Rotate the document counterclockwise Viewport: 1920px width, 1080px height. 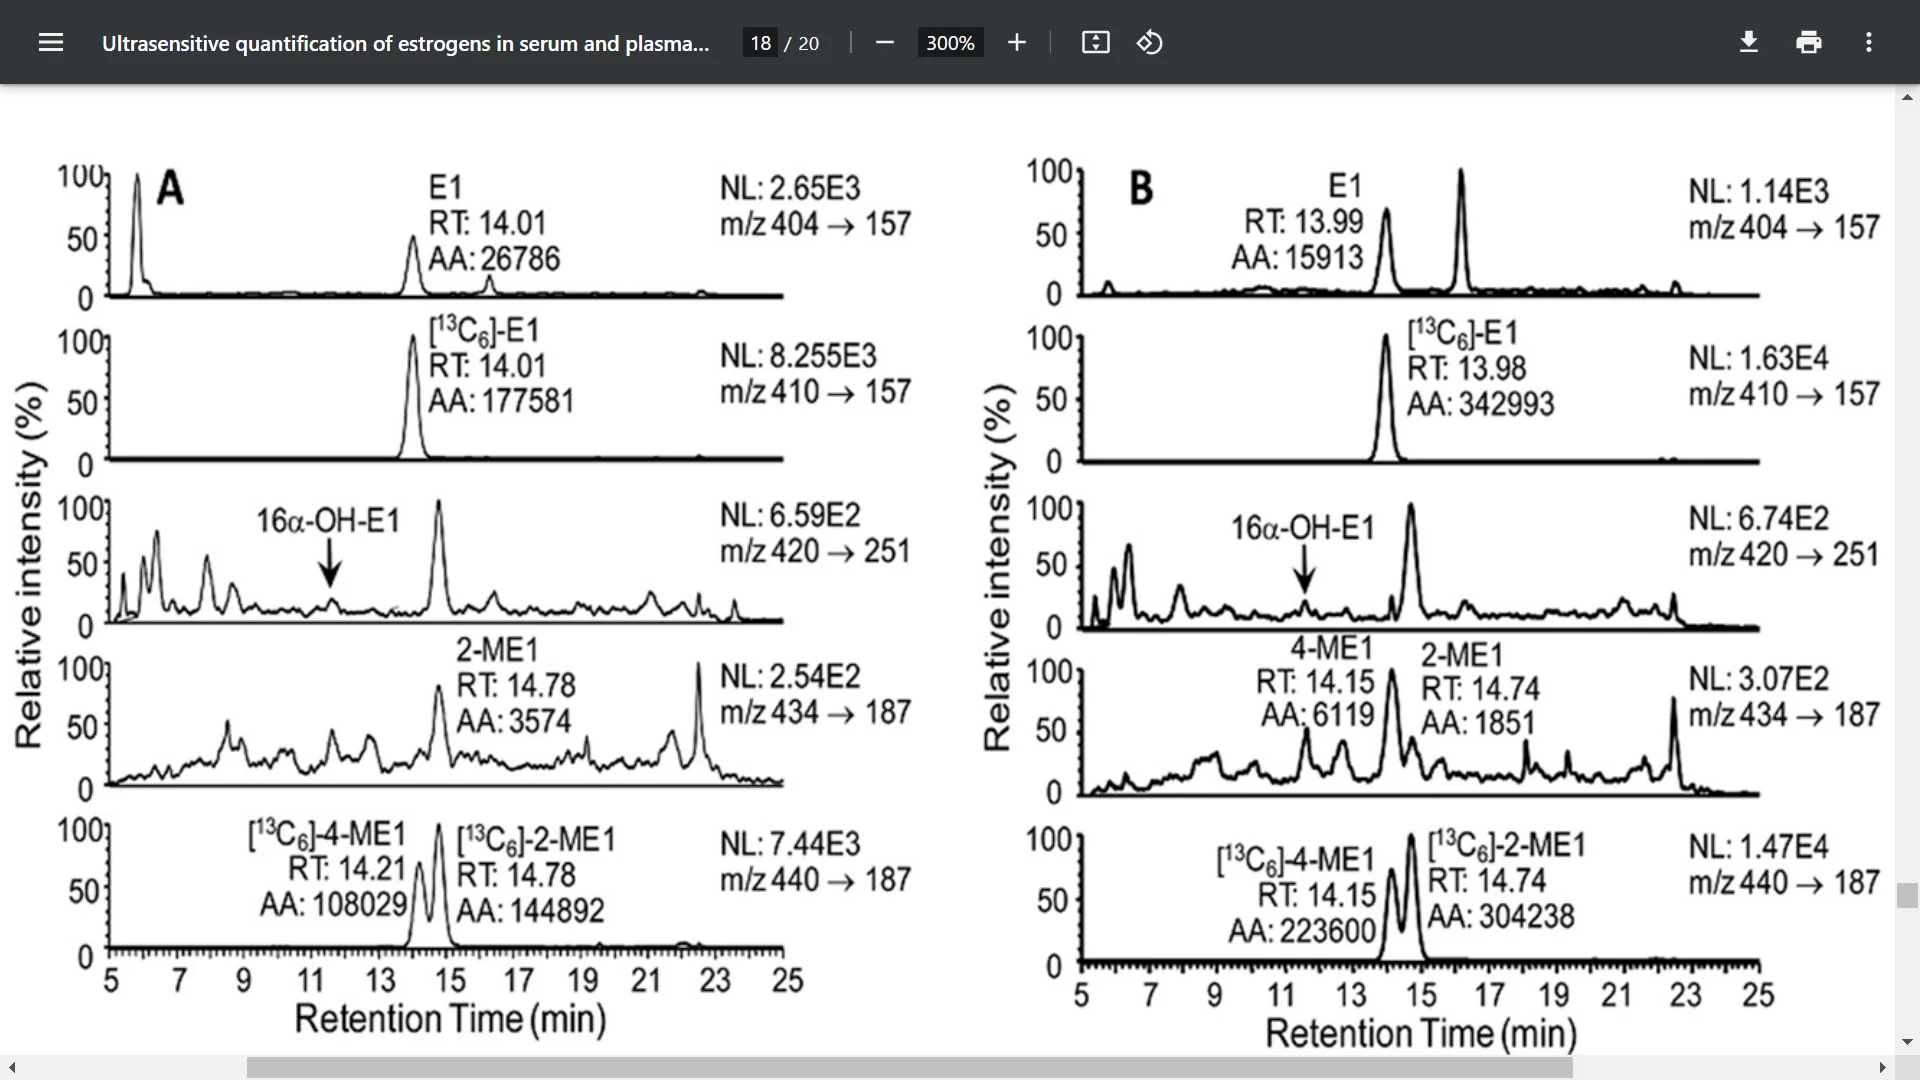(x=1150, y=42)
